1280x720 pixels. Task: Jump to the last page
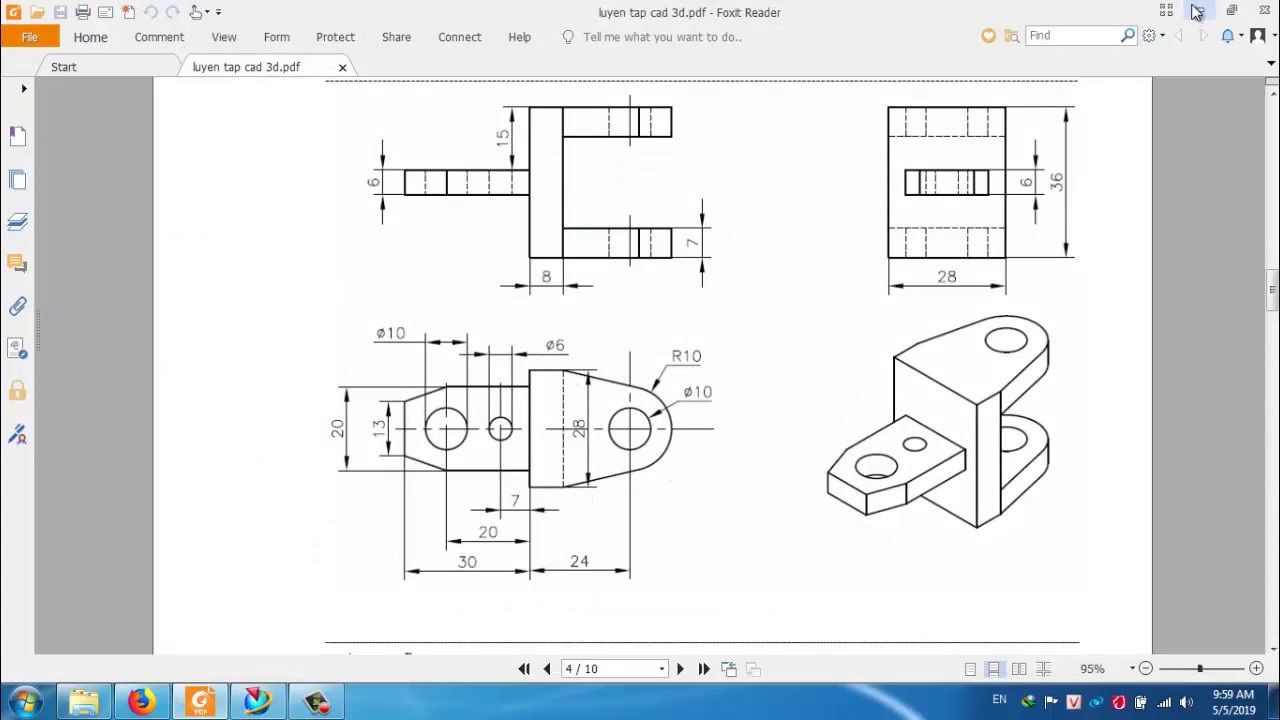pos(704,669)
